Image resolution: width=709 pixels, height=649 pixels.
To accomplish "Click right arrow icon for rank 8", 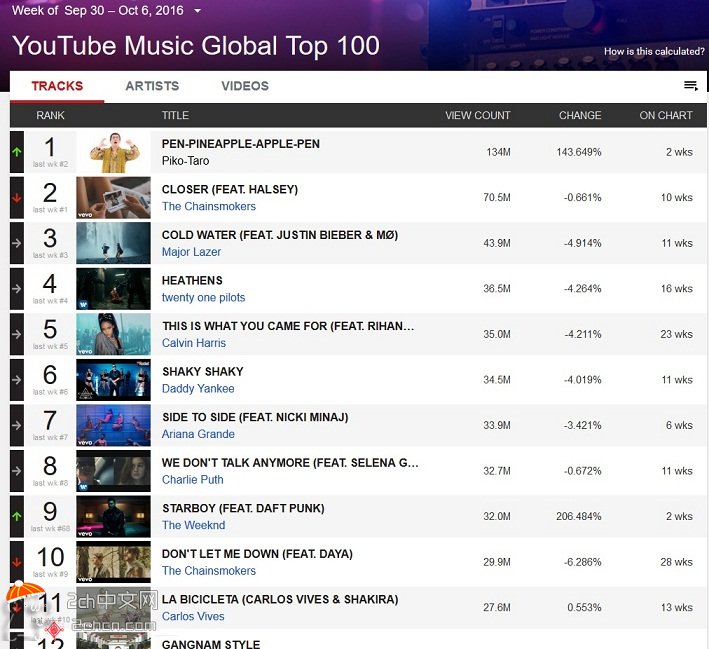I will tap(17, 471).
